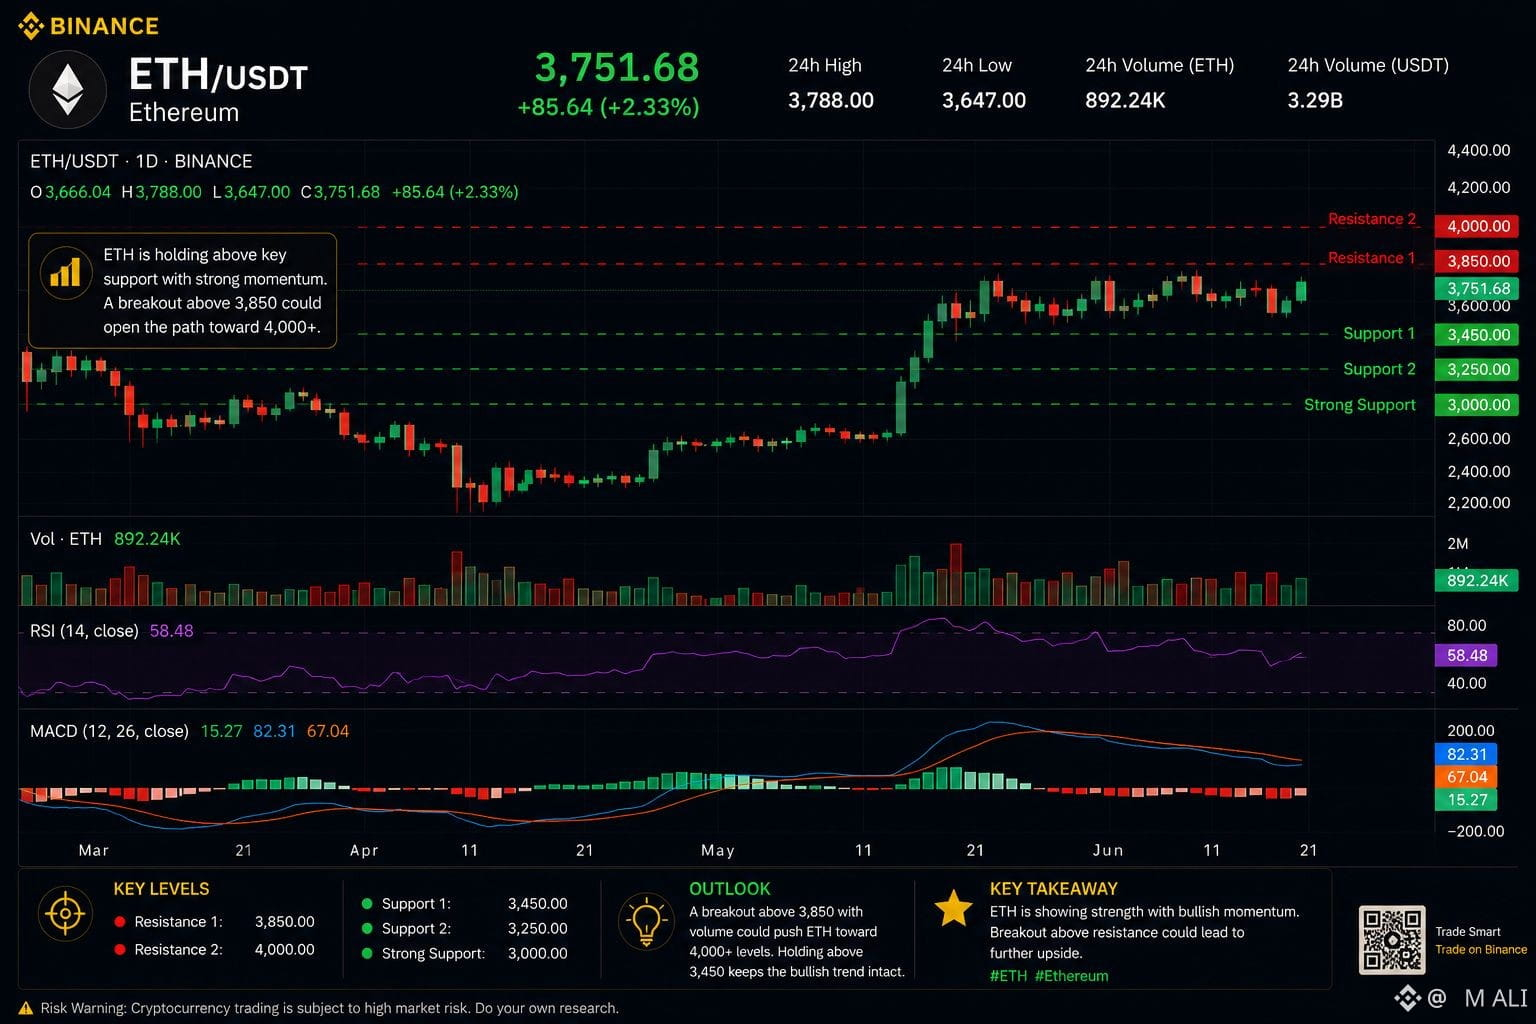This screenshot has height=1024, width=1536.
Task: Click the 24h Volume (ETH) value in the header
Action: pos(1125,101)
